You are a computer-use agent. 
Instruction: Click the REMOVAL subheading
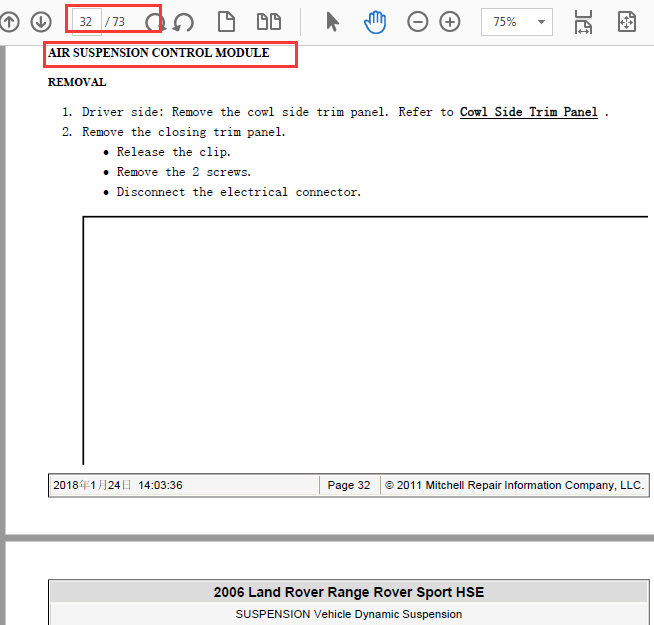(x=77, y=82)
